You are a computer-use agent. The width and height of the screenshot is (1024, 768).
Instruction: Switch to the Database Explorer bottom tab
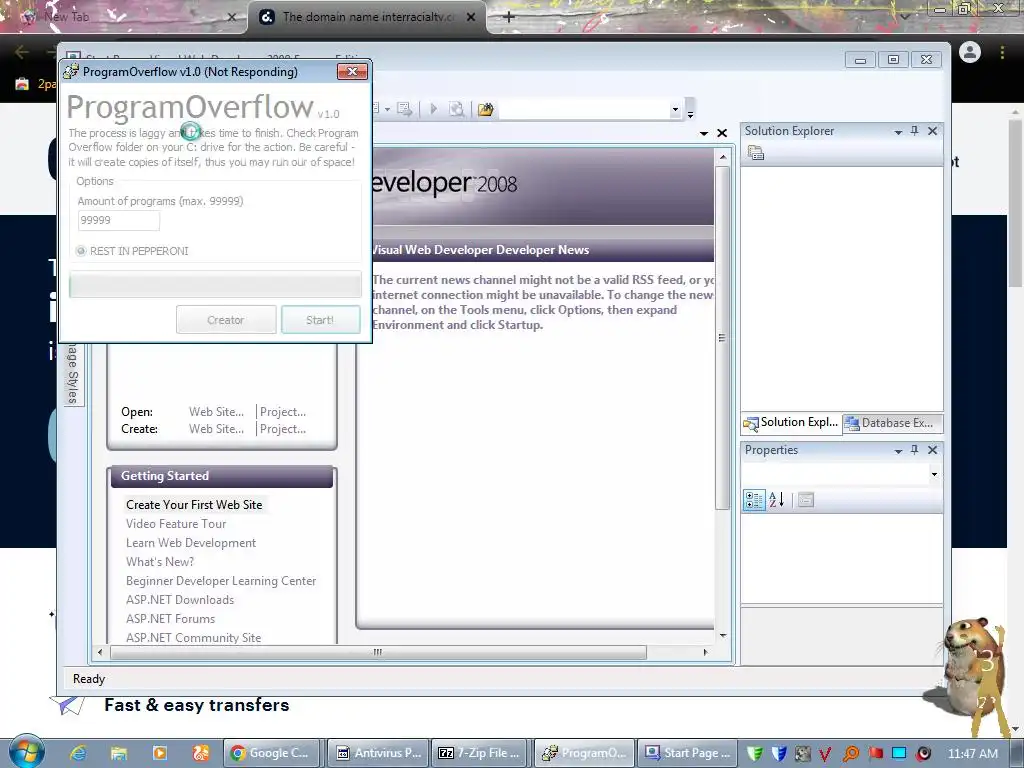pyautogui.click(x=892, y=423)
